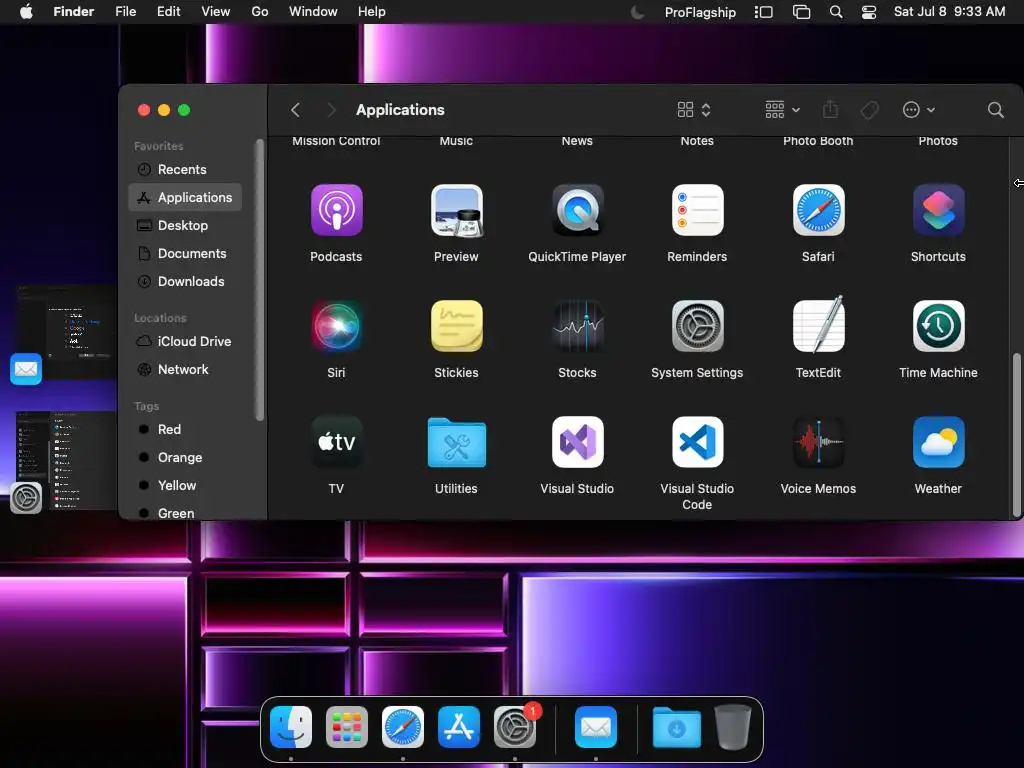Select the Yellow tag in sidebar
Screen dimensions: 1024x768
pos(185,486)
